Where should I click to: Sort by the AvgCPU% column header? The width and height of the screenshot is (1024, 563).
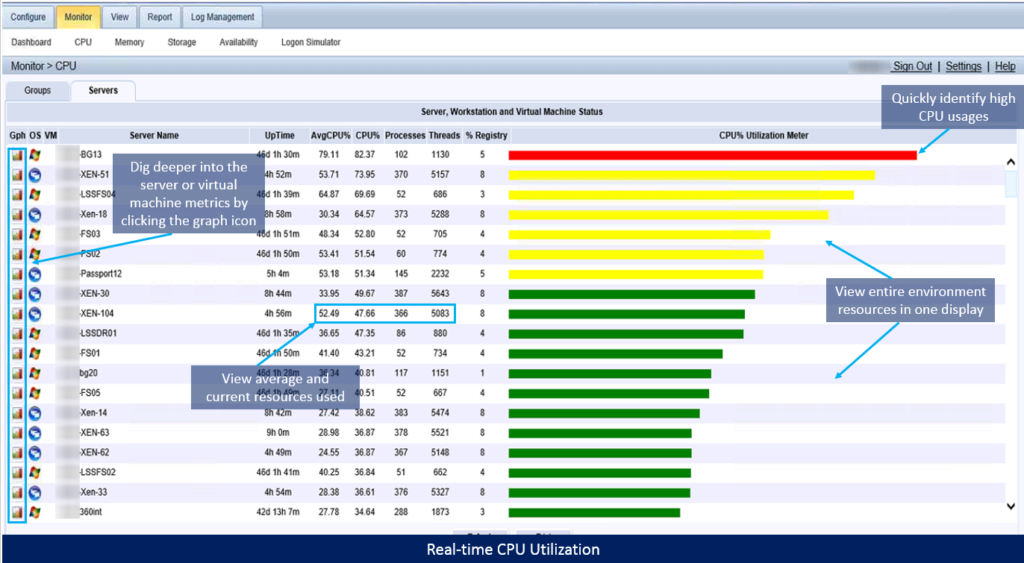coord(329,135)
